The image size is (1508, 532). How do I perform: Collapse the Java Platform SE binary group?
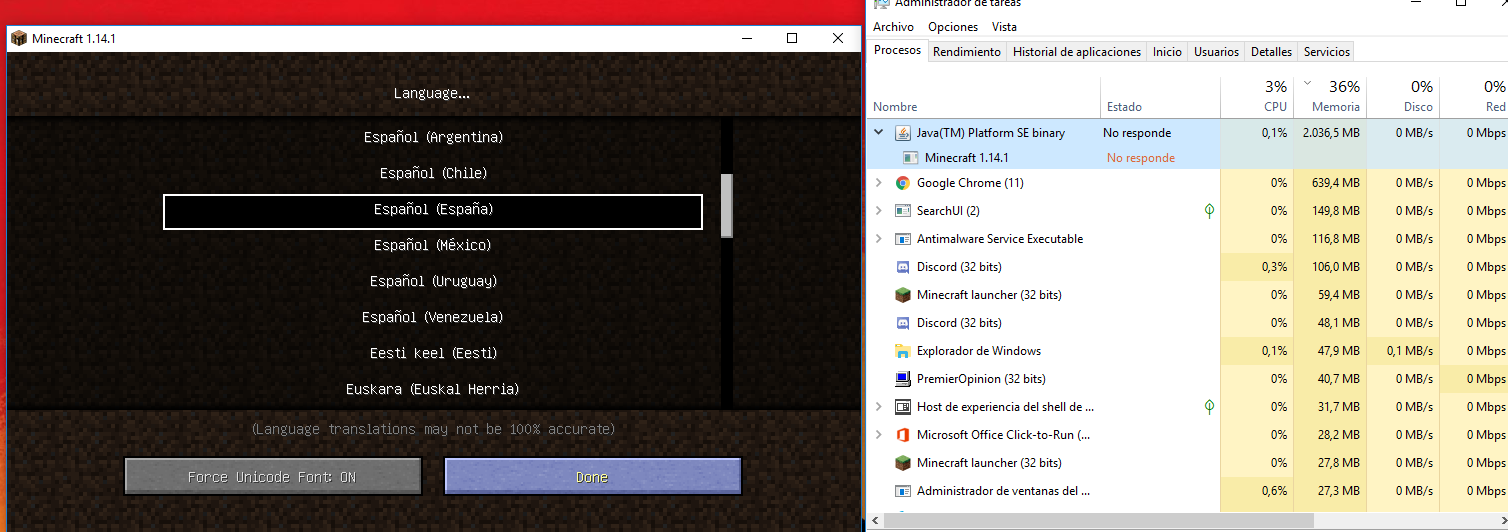(879, 132)
